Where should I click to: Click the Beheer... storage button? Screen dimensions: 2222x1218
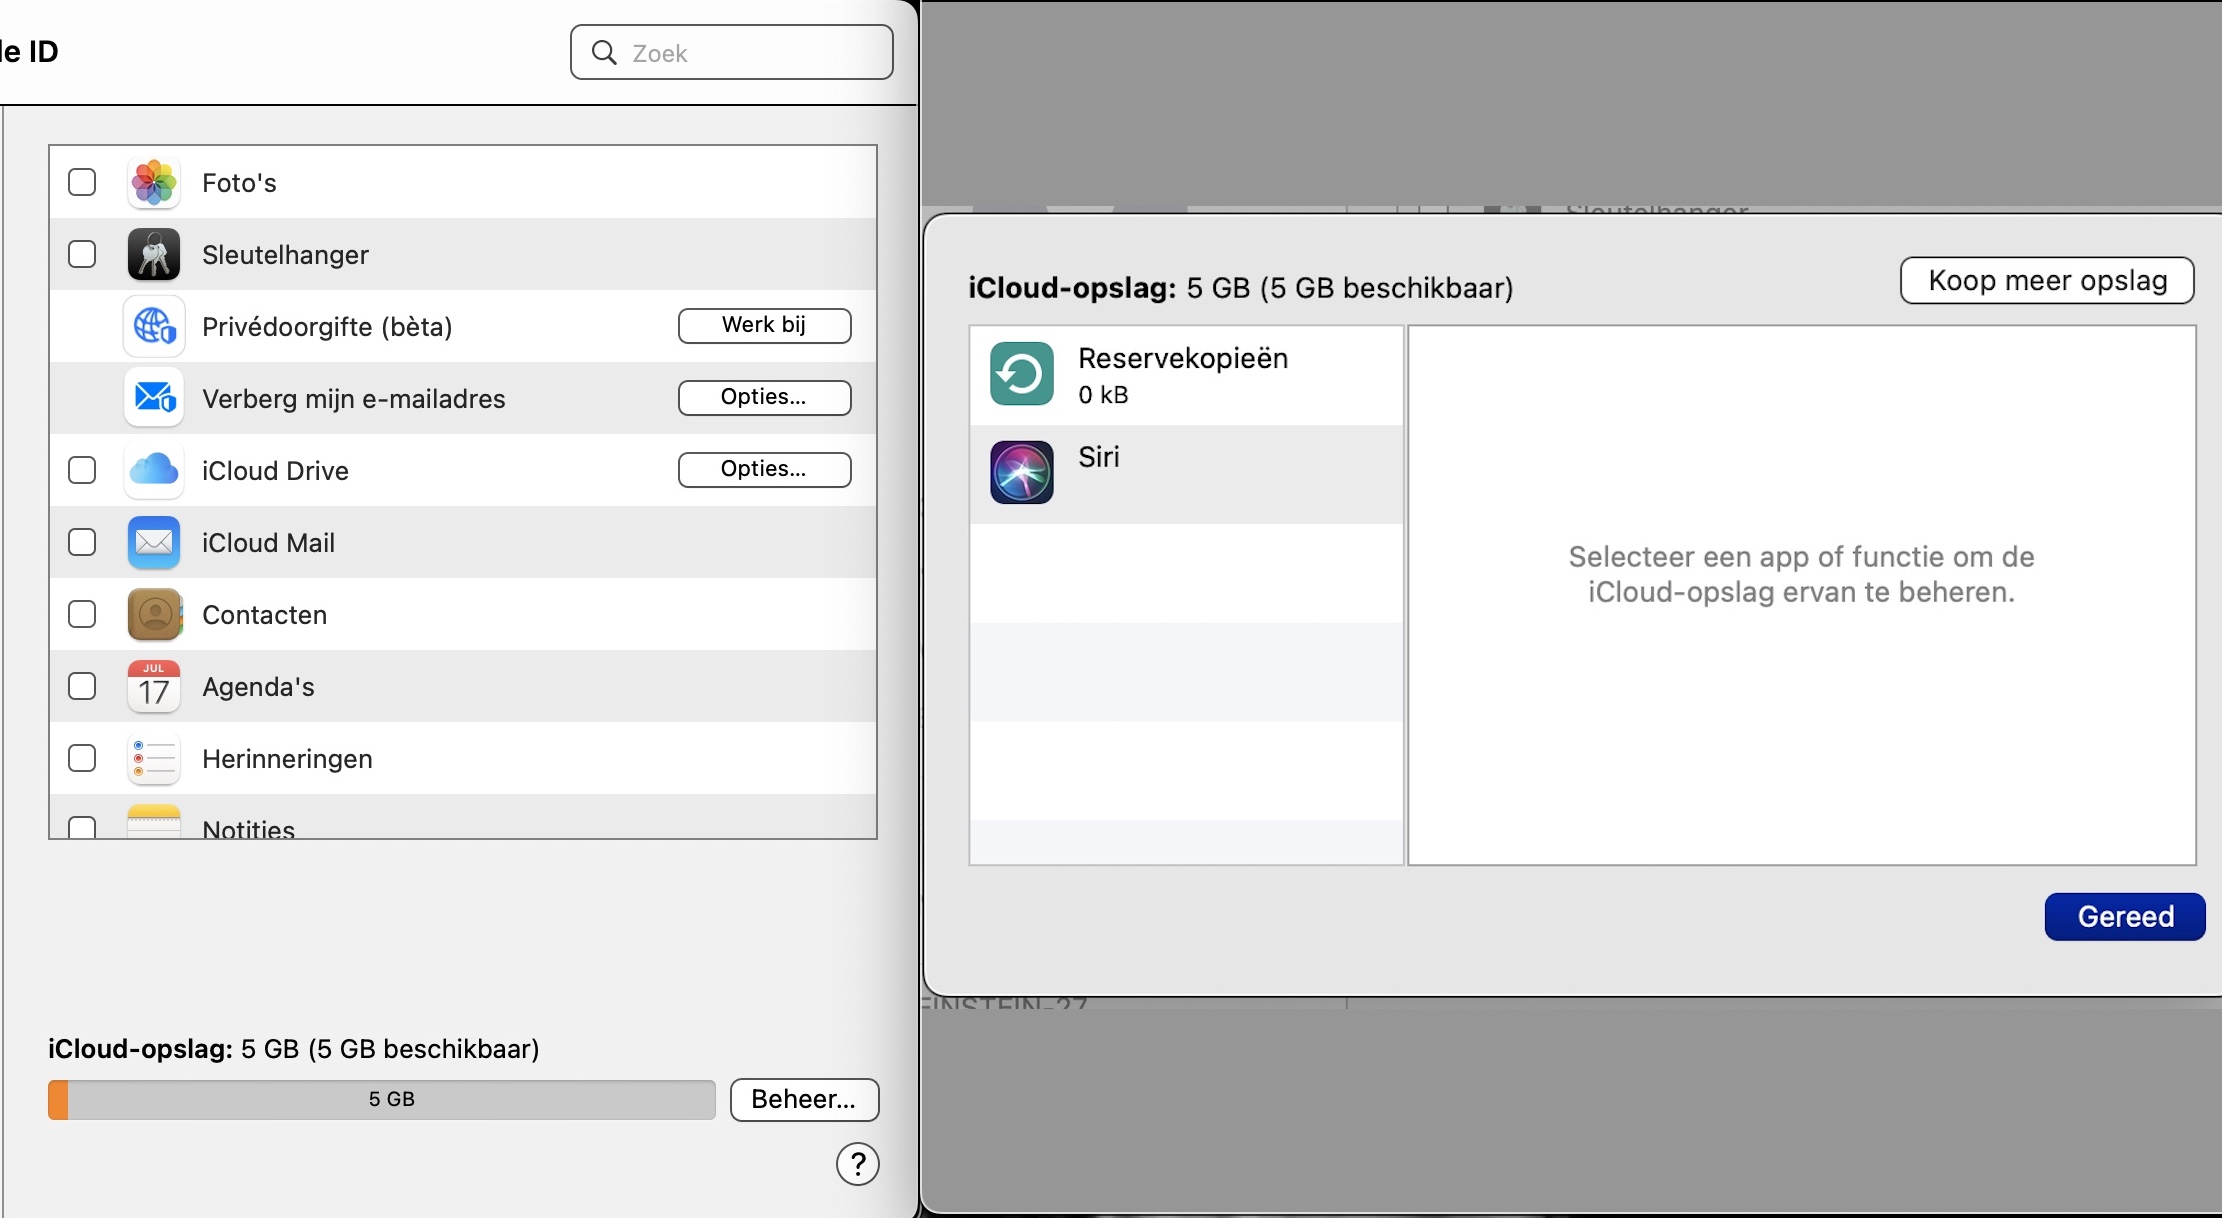click(x=805, y=1099)
